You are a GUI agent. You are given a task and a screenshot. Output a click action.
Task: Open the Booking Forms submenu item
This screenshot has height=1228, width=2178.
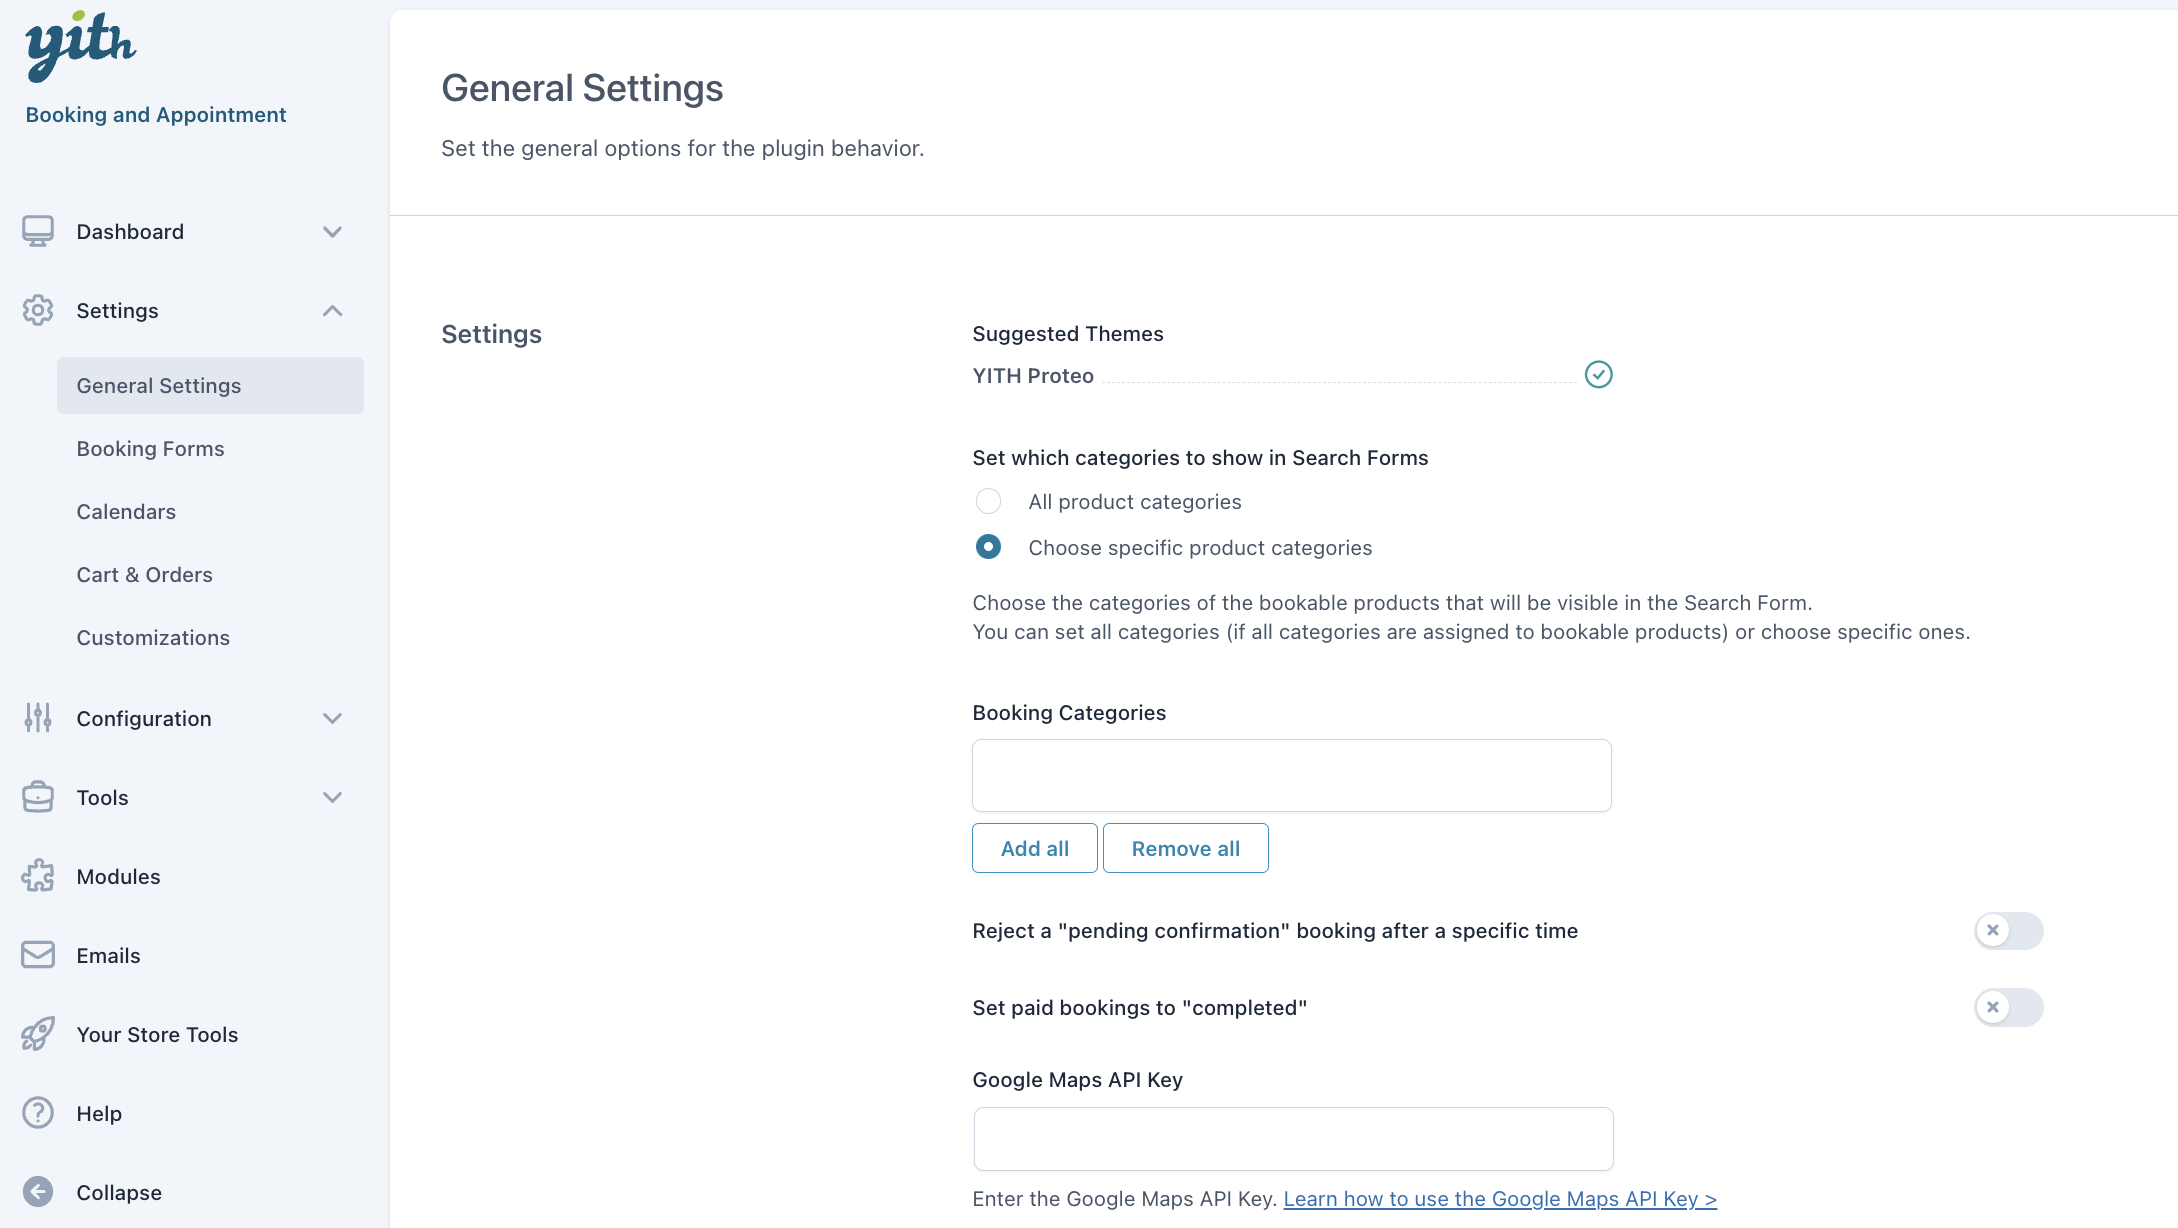click(150, 448)
